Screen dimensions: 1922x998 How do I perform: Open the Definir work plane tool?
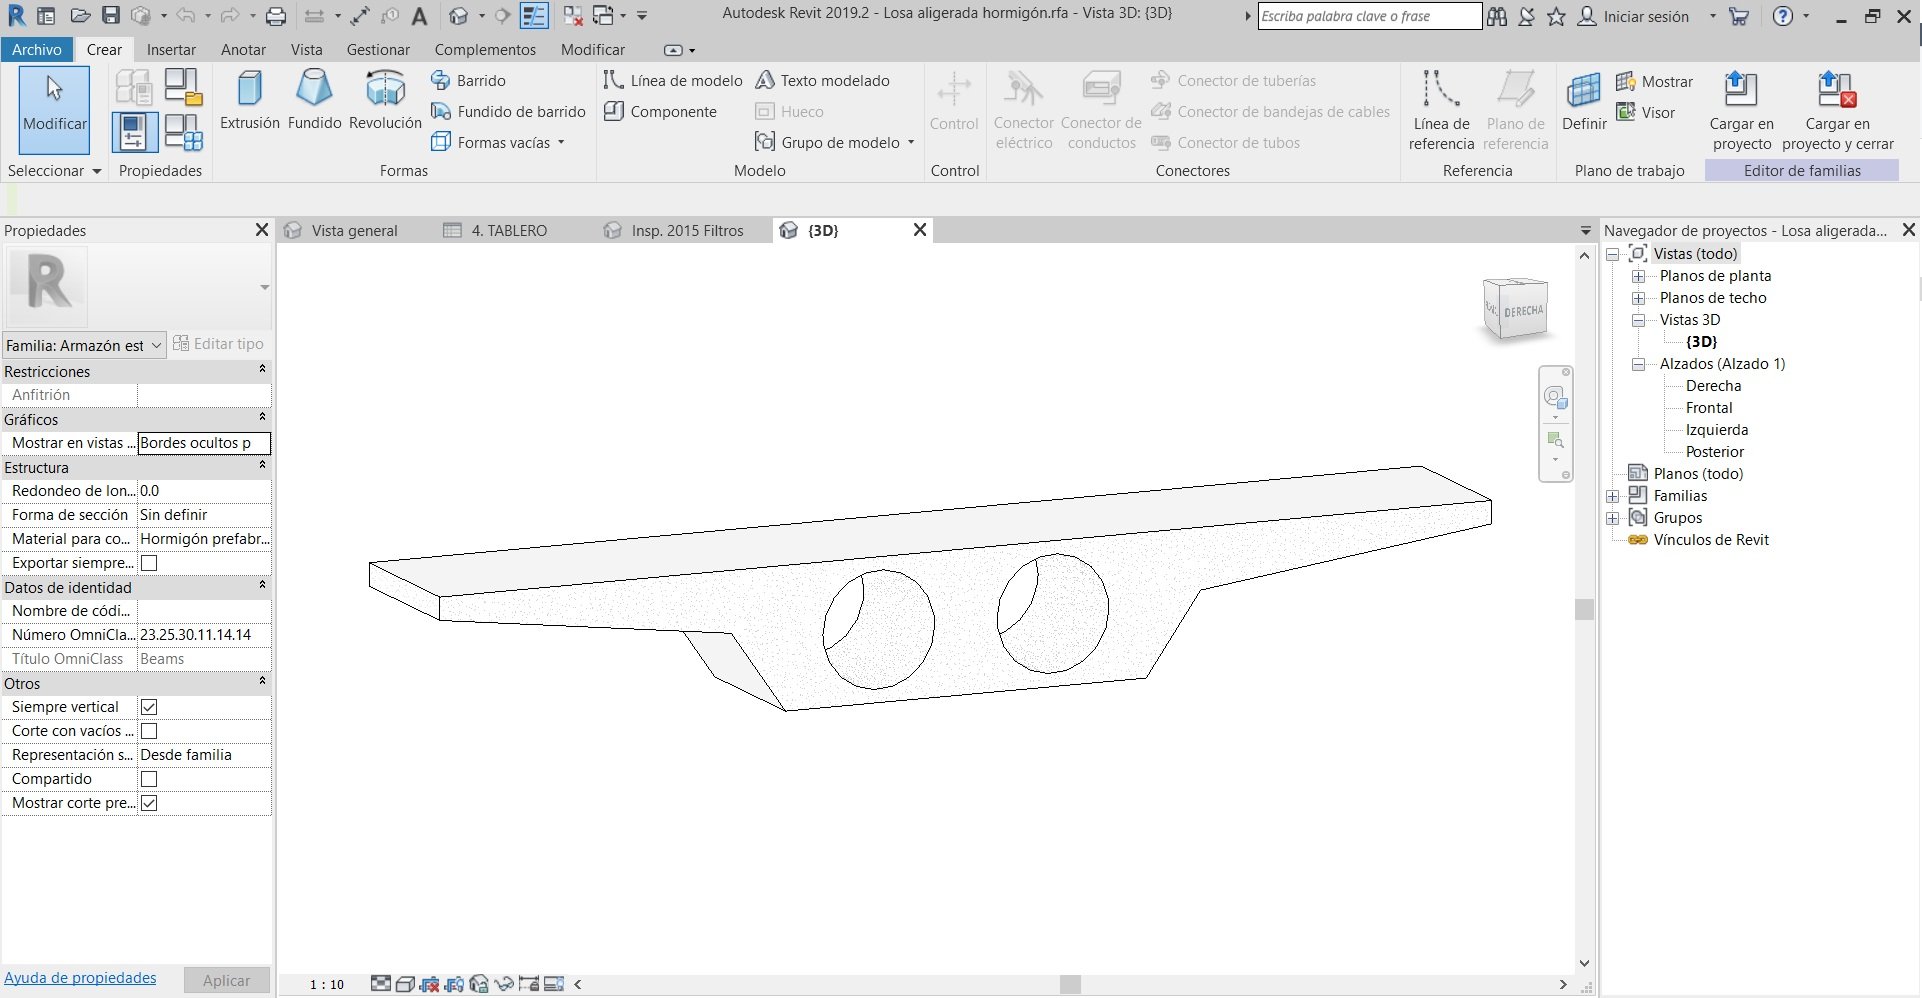click(1584, 102)
